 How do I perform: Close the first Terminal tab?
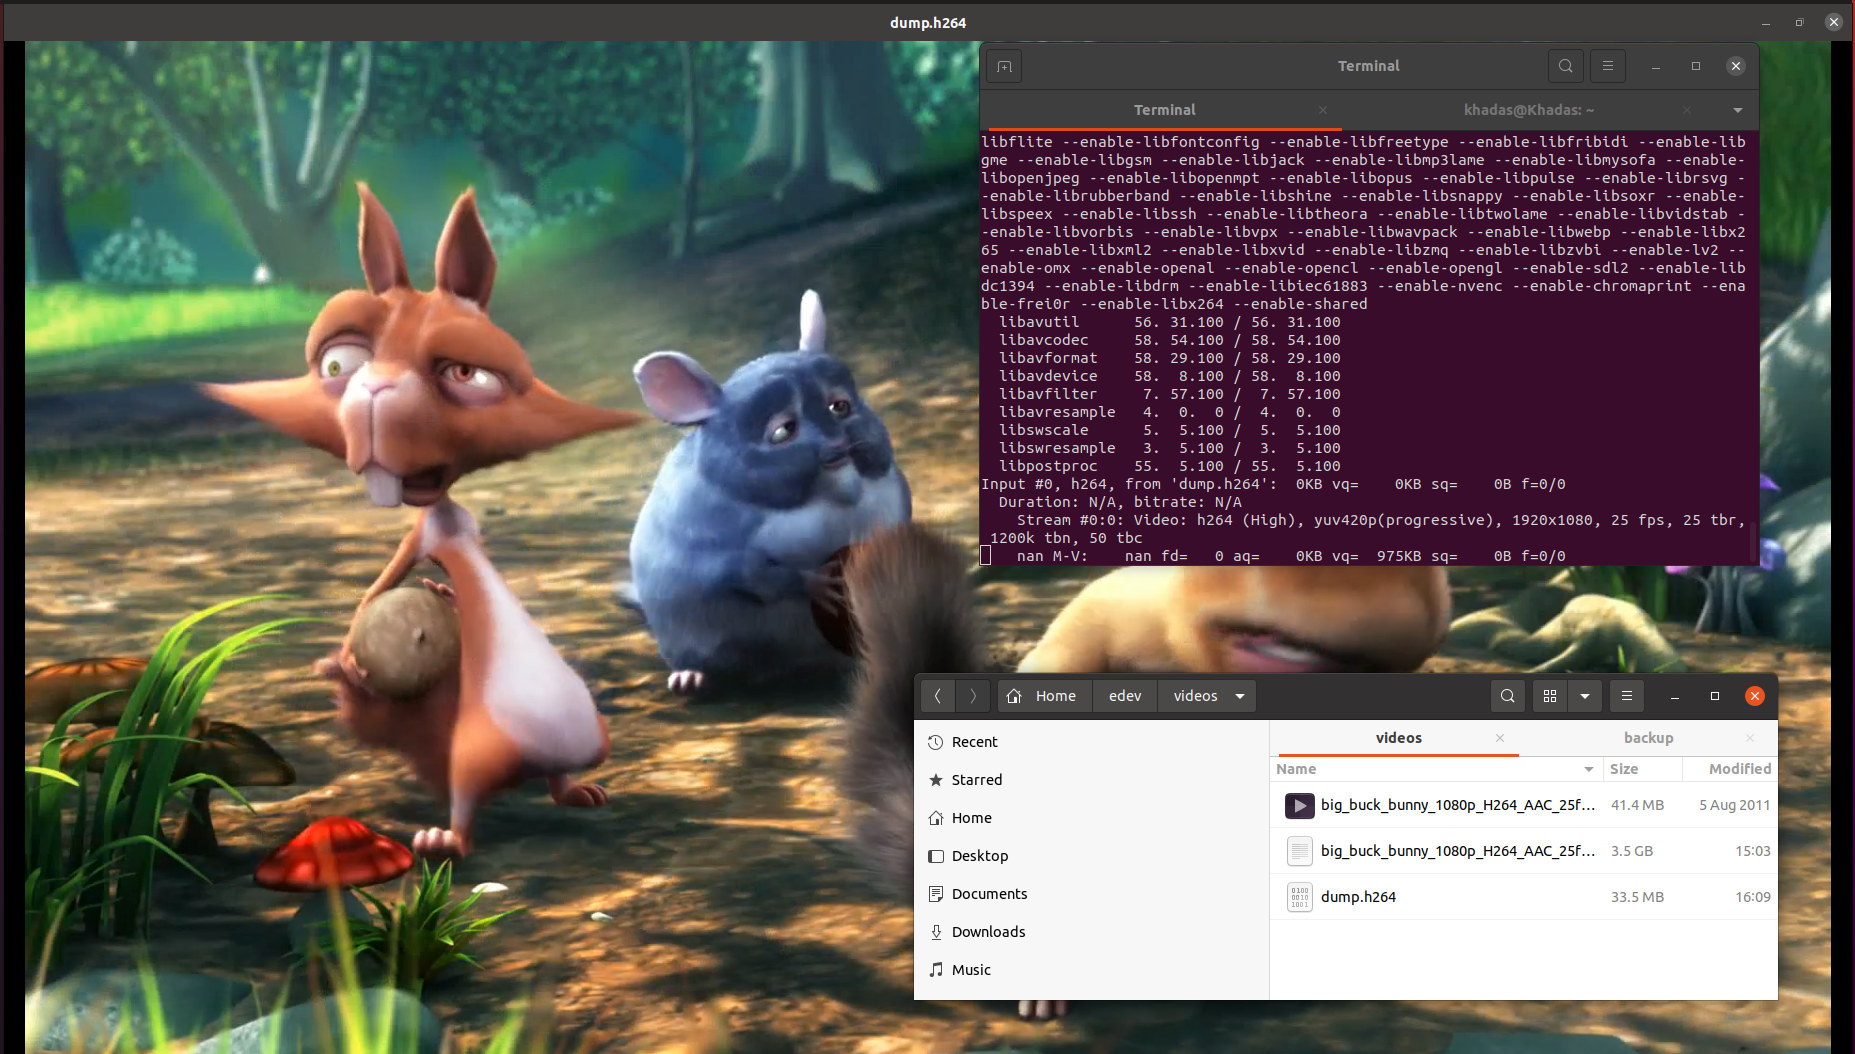click(x=1323, y=110)
